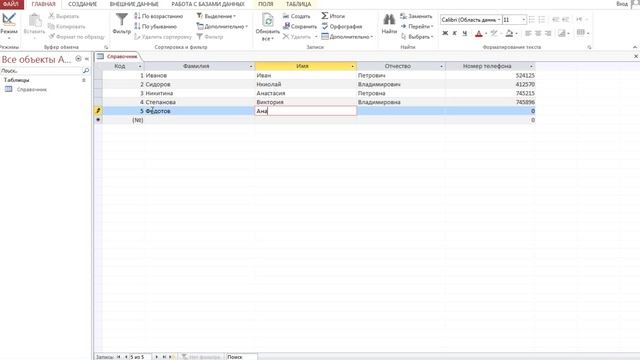Click the Анастасия name cell
The image size is (640, 360).
pyautogui.click(x=306, y=93)
